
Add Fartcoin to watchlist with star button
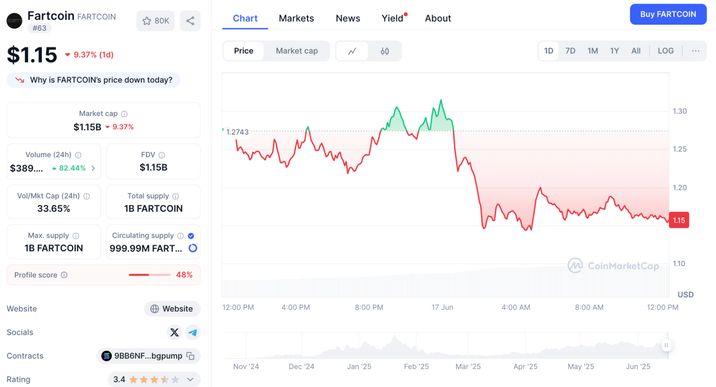pyautogui.click(x=155, y=21)
